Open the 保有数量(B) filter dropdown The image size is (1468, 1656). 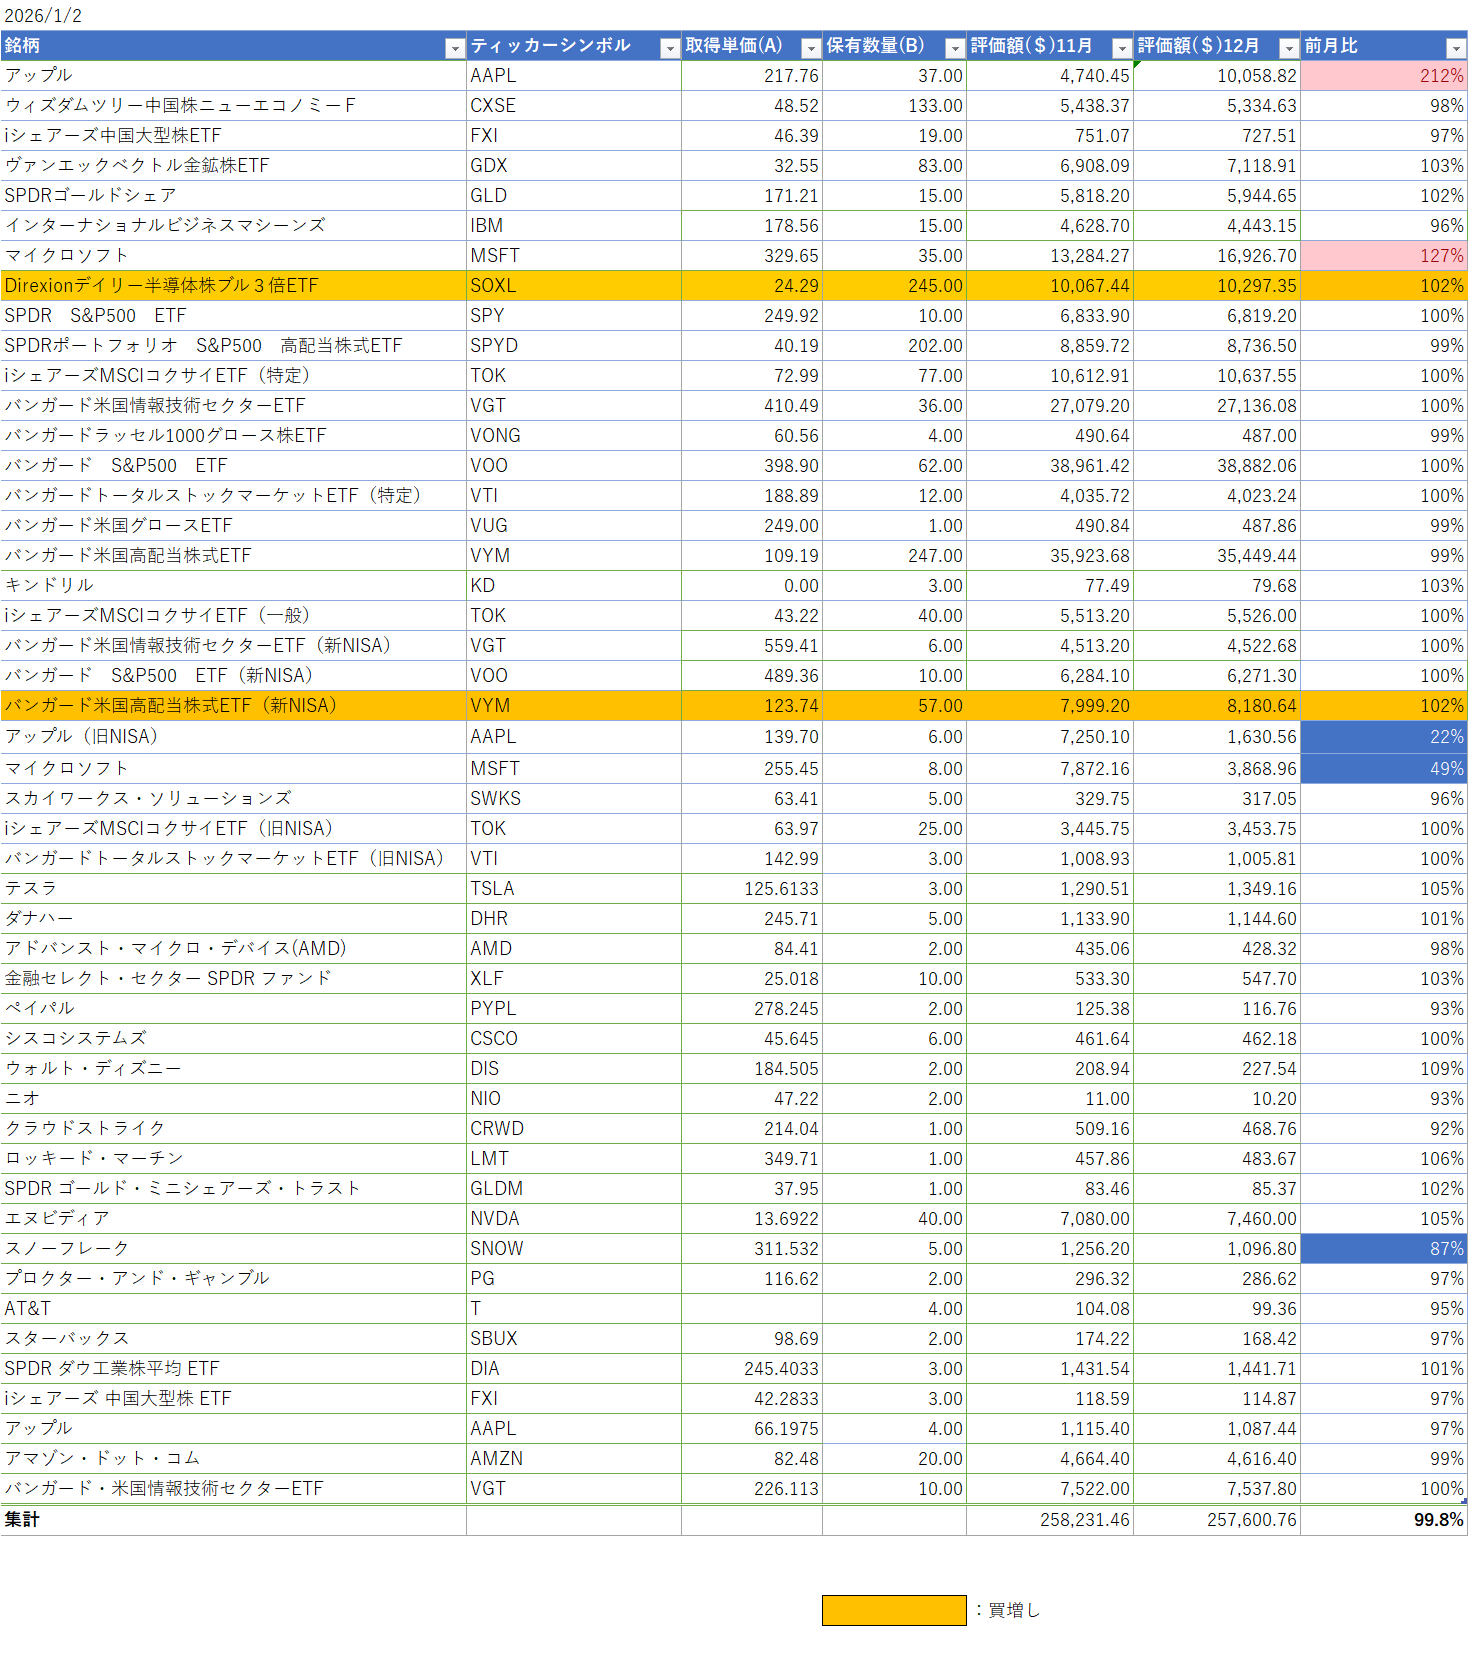point(955,48)
